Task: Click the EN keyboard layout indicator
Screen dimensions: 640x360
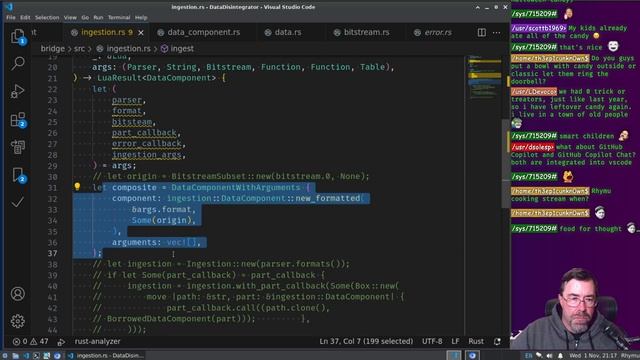Action: [529, 356]
